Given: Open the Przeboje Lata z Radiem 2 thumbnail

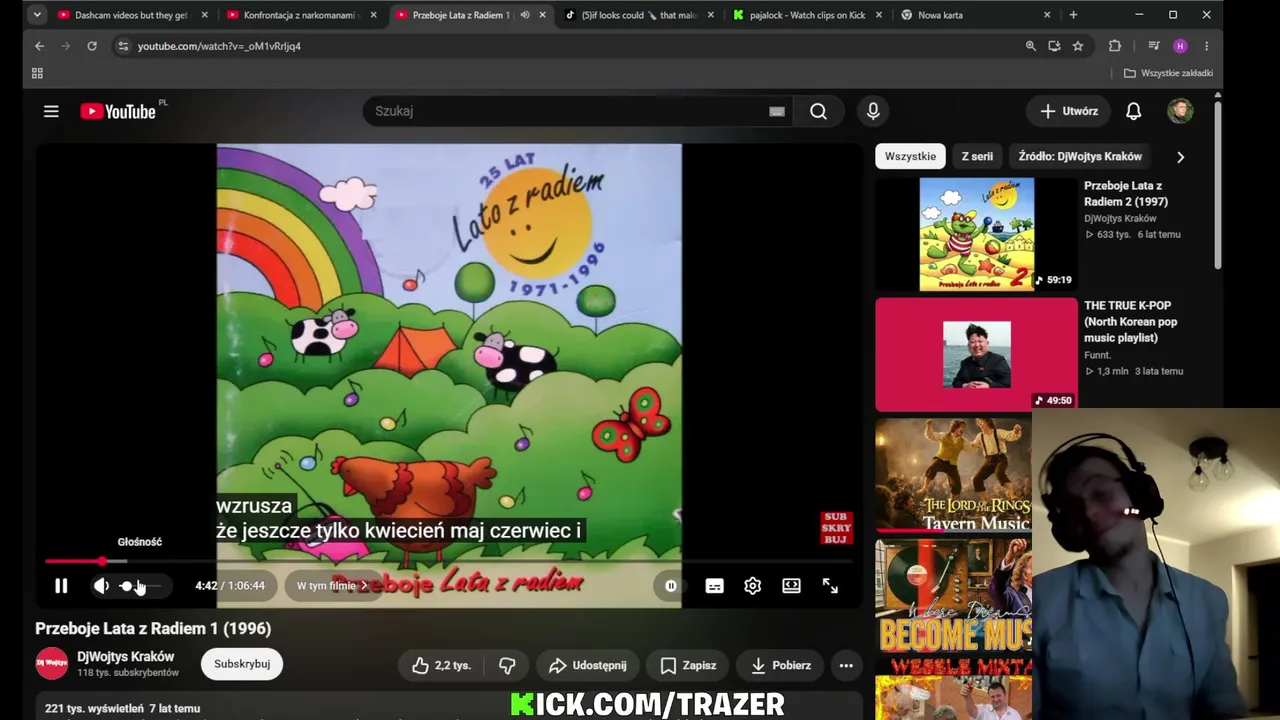Looking at the screenshot, I should [x=977, y=235].
